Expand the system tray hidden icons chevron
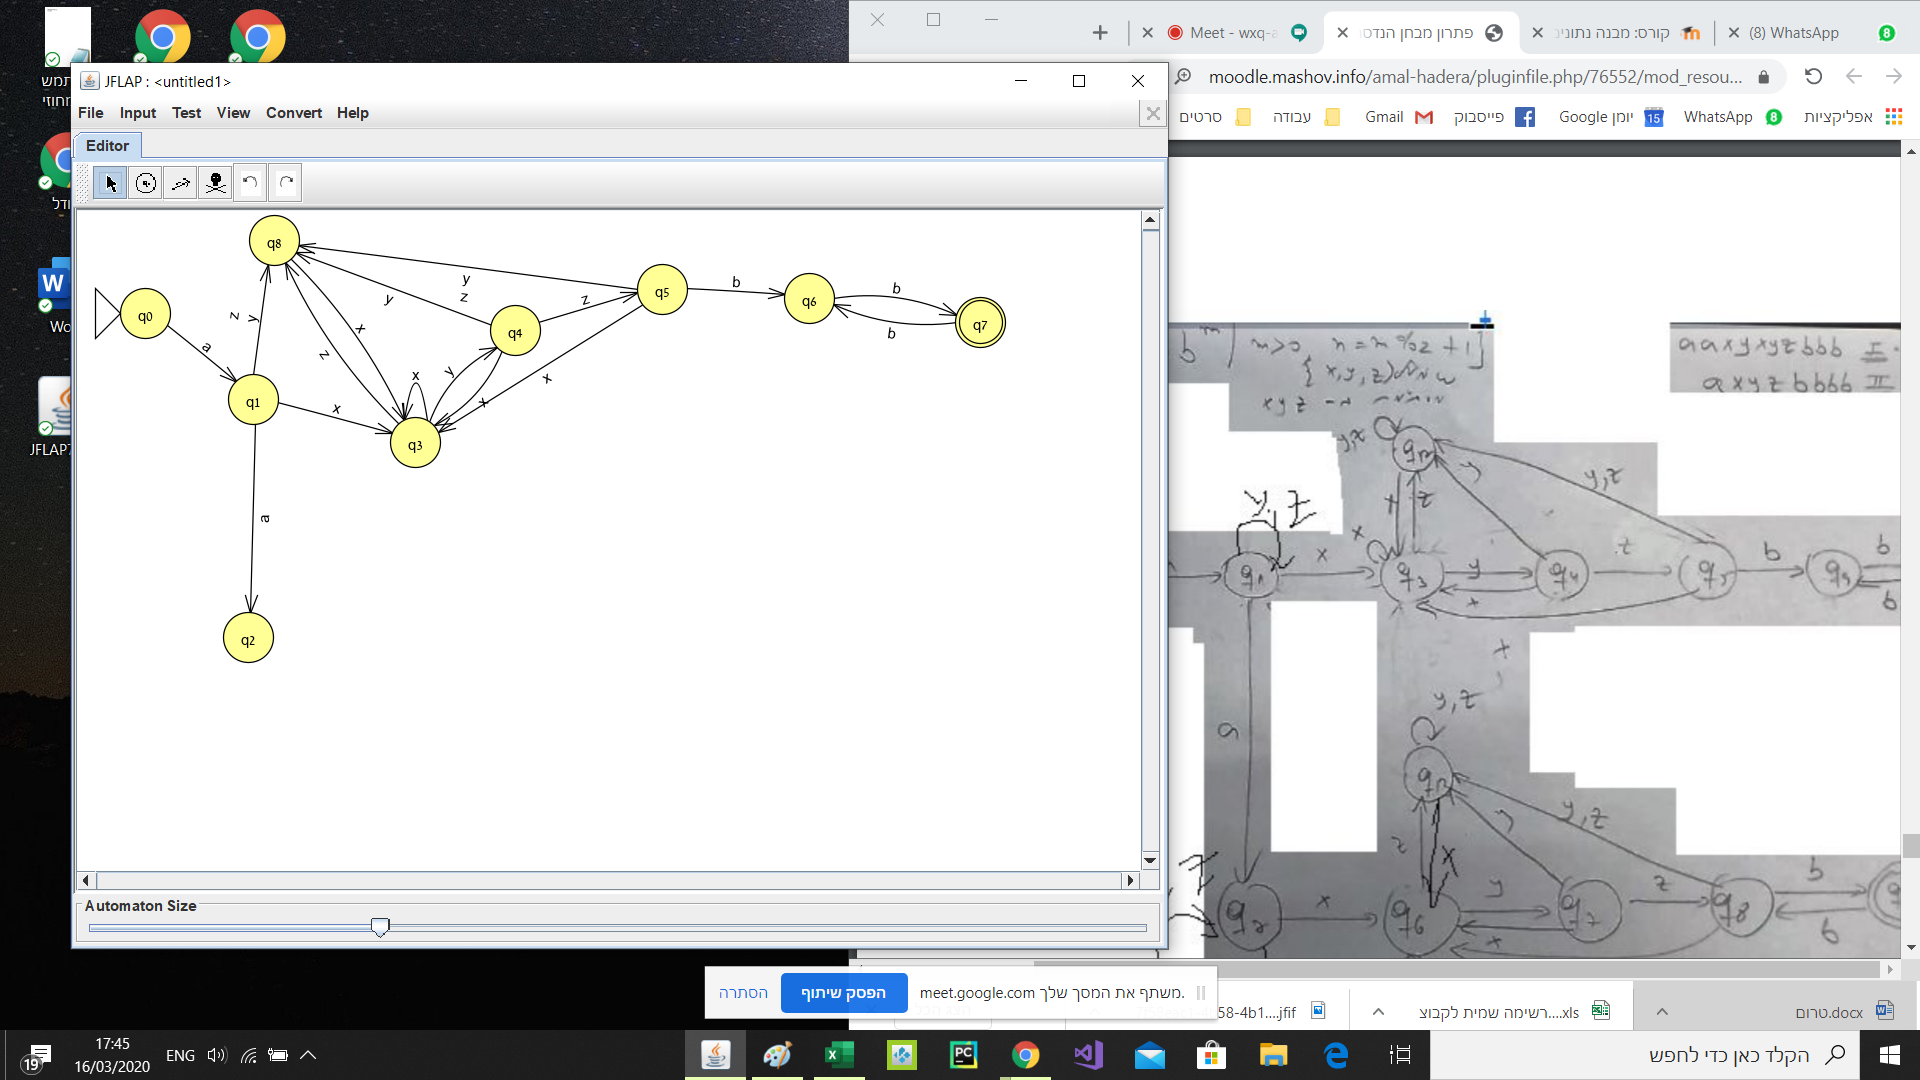Viewport: 1920px width, 1080px height. [x=308, y=1055]
